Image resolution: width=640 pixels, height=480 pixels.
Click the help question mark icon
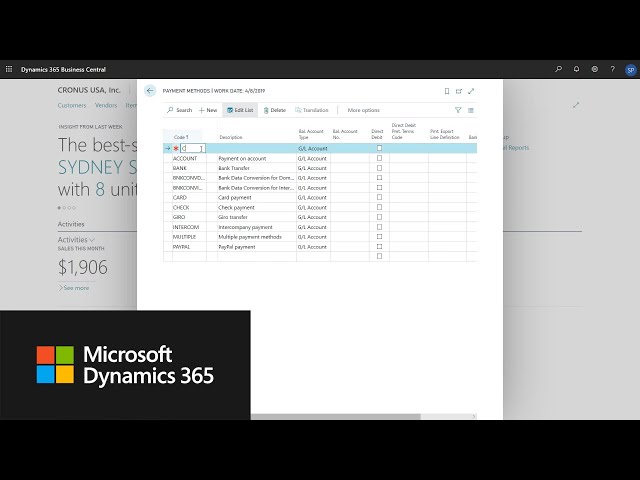click(x=612, y=69)
